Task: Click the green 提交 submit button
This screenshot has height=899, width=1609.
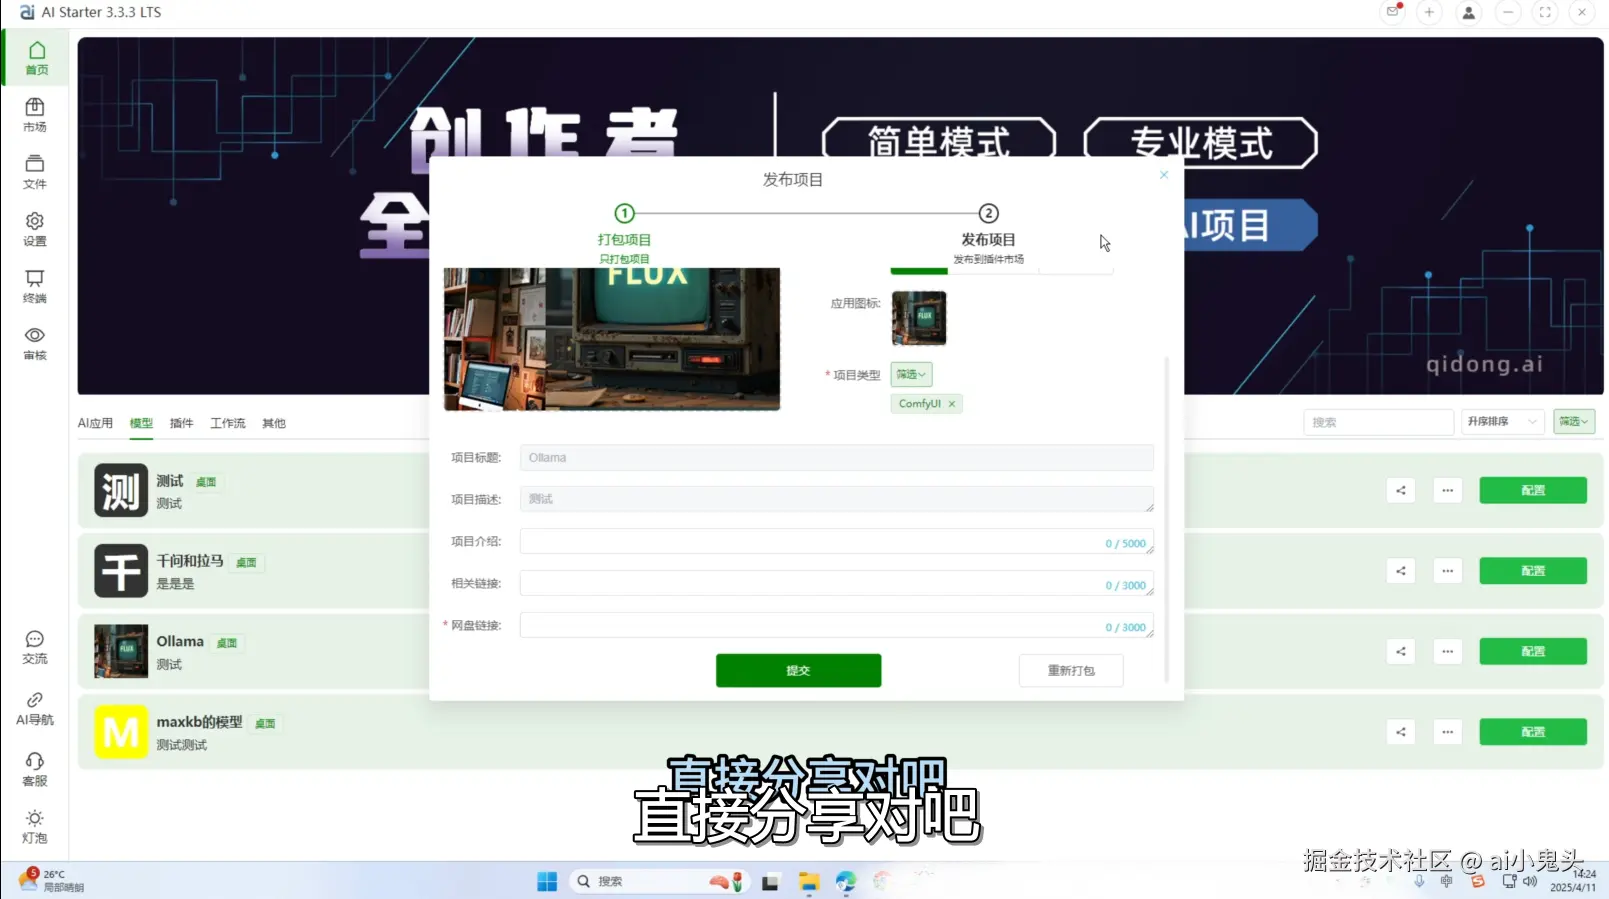Action: (798, 671)
